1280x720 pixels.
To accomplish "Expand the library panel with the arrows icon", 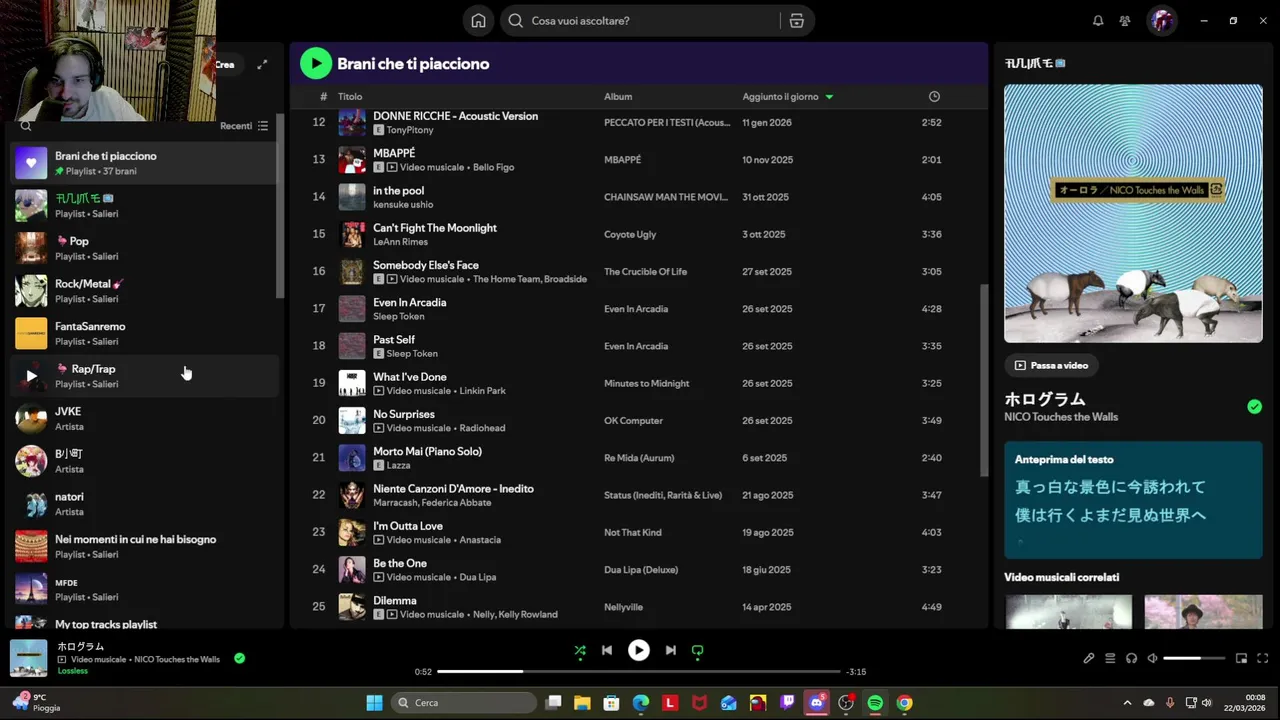I will [262, 65].
